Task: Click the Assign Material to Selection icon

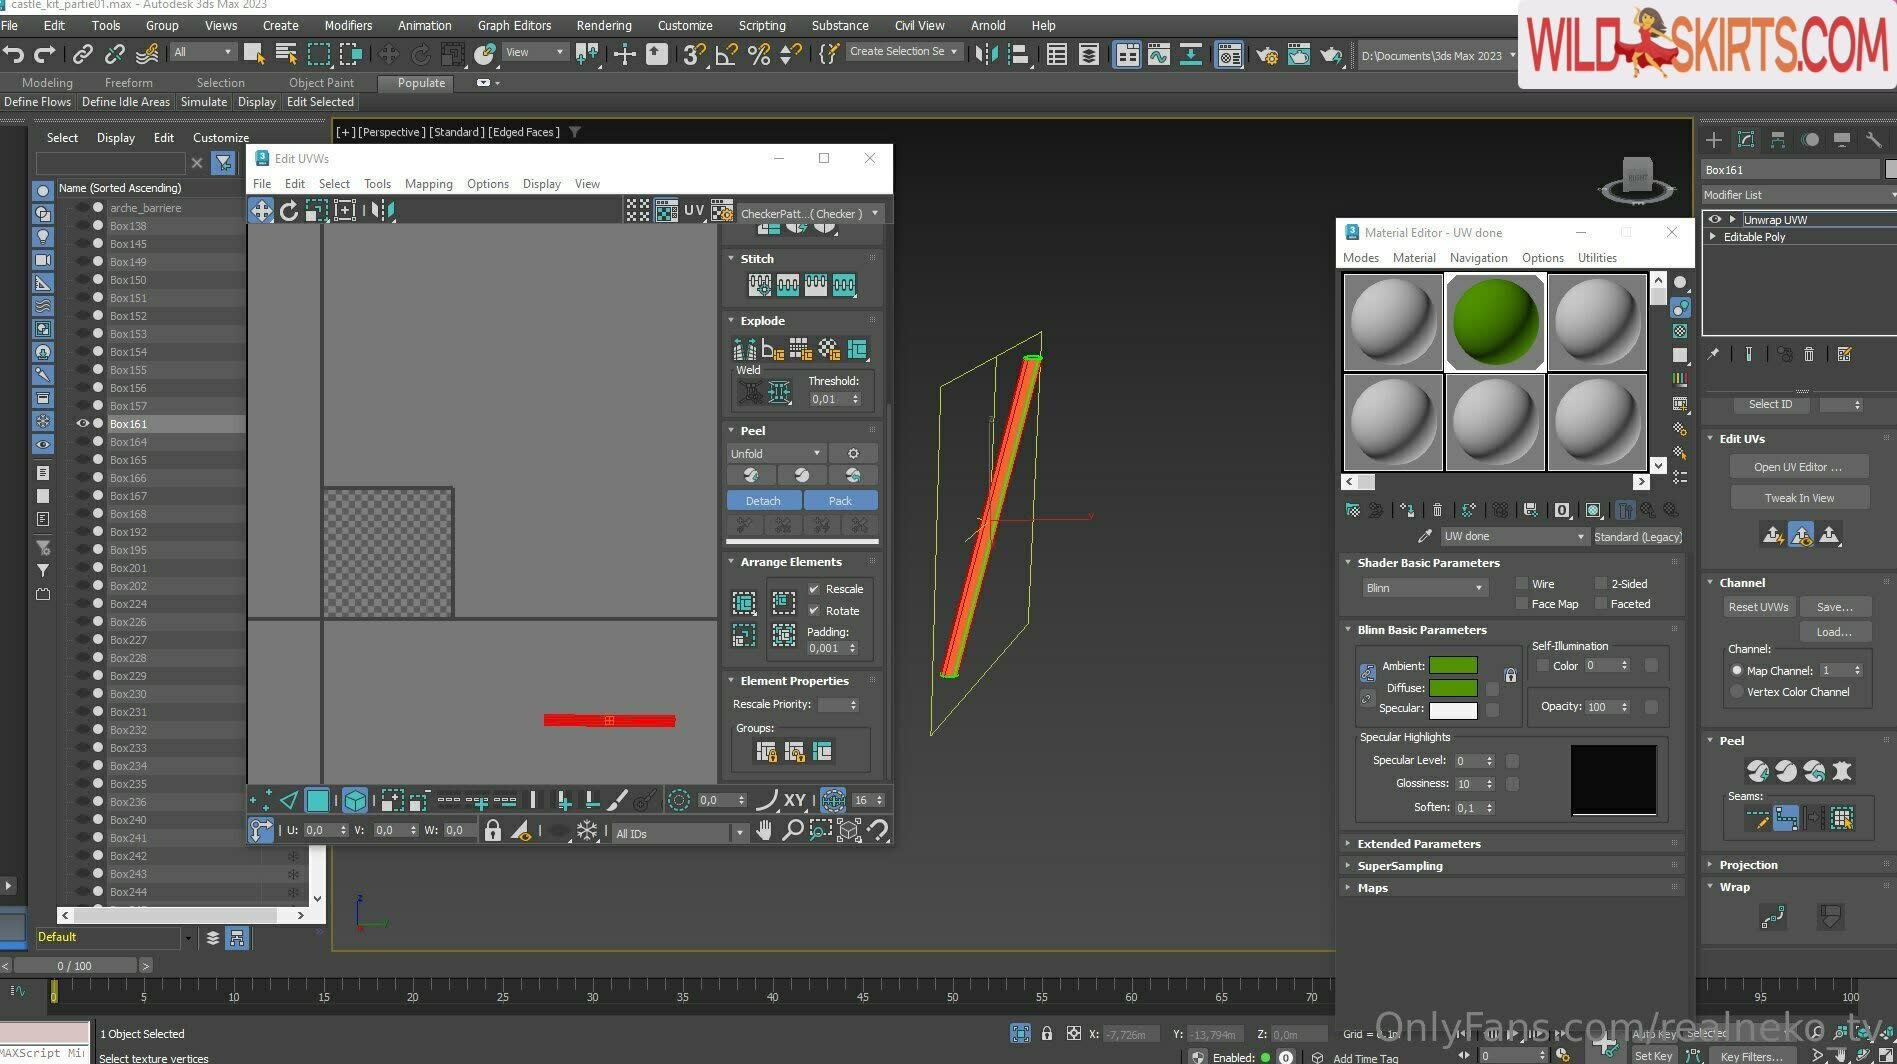Action: 1407,510
